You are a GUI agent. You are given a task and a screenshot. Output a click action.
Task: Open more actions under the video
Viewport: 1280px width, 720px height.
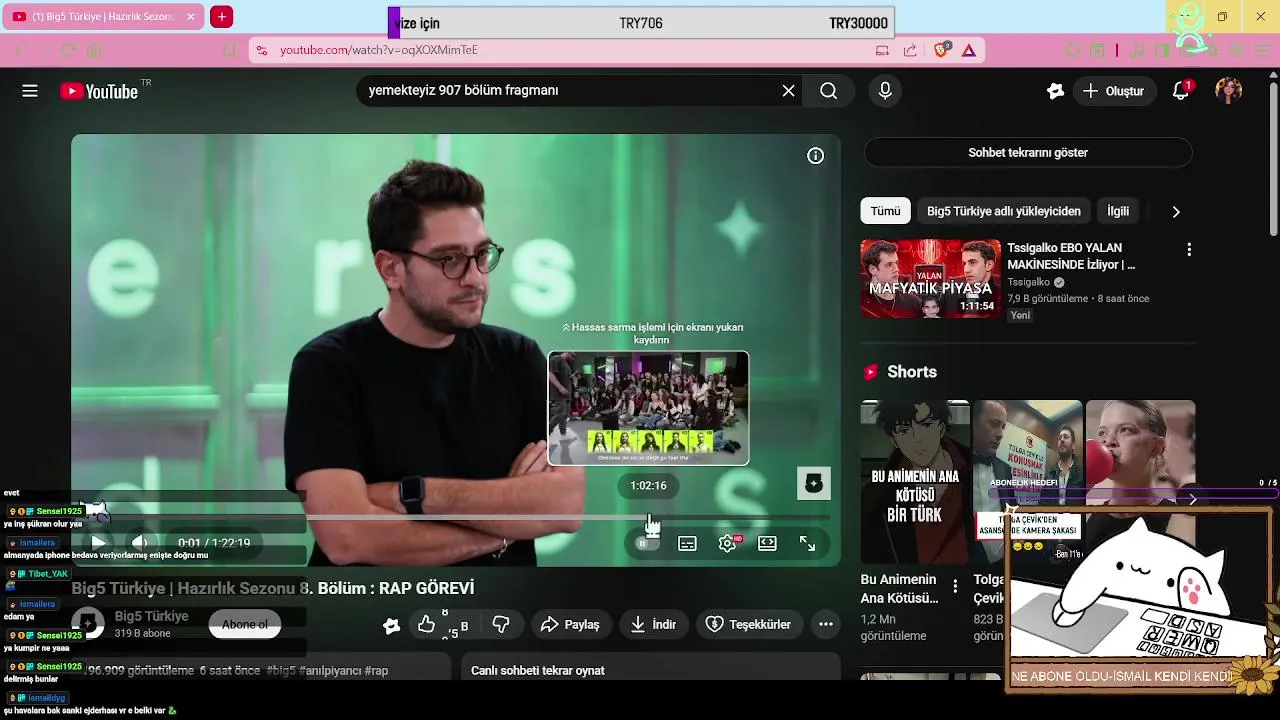point(826,624)
